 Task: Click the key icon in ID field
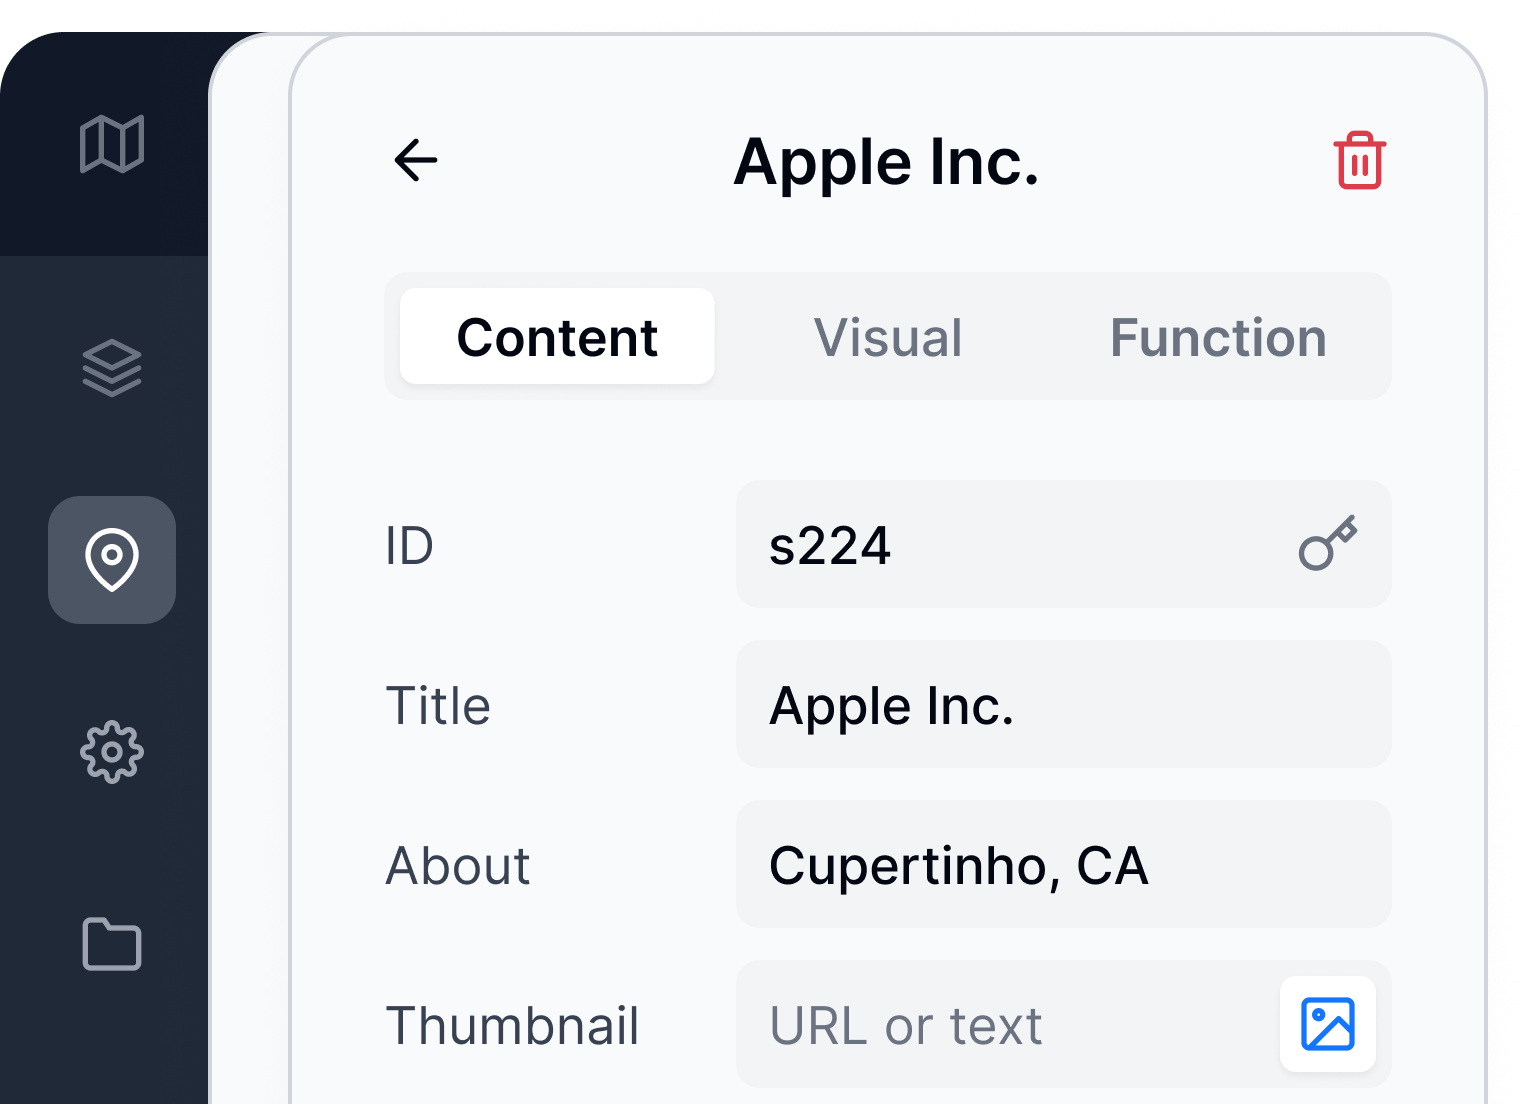click(1327, 544)
